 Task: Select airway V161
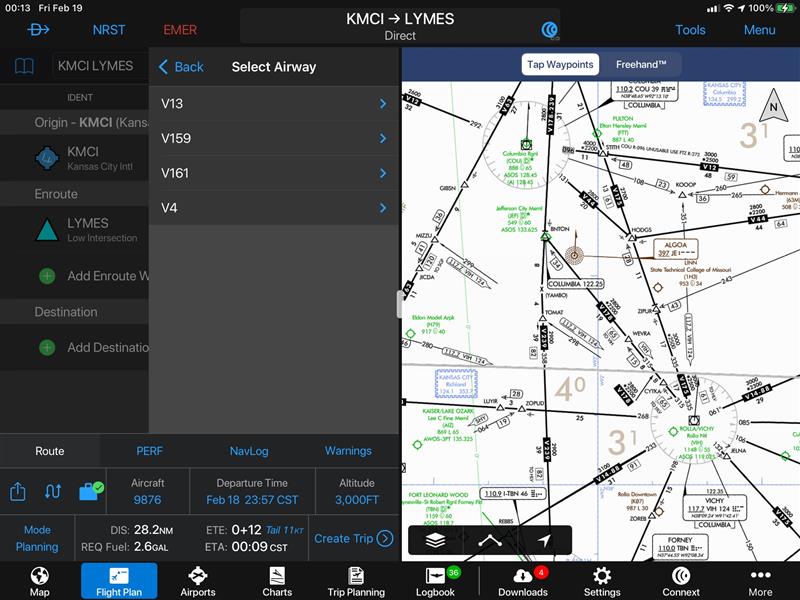click(x=274, y=173)
